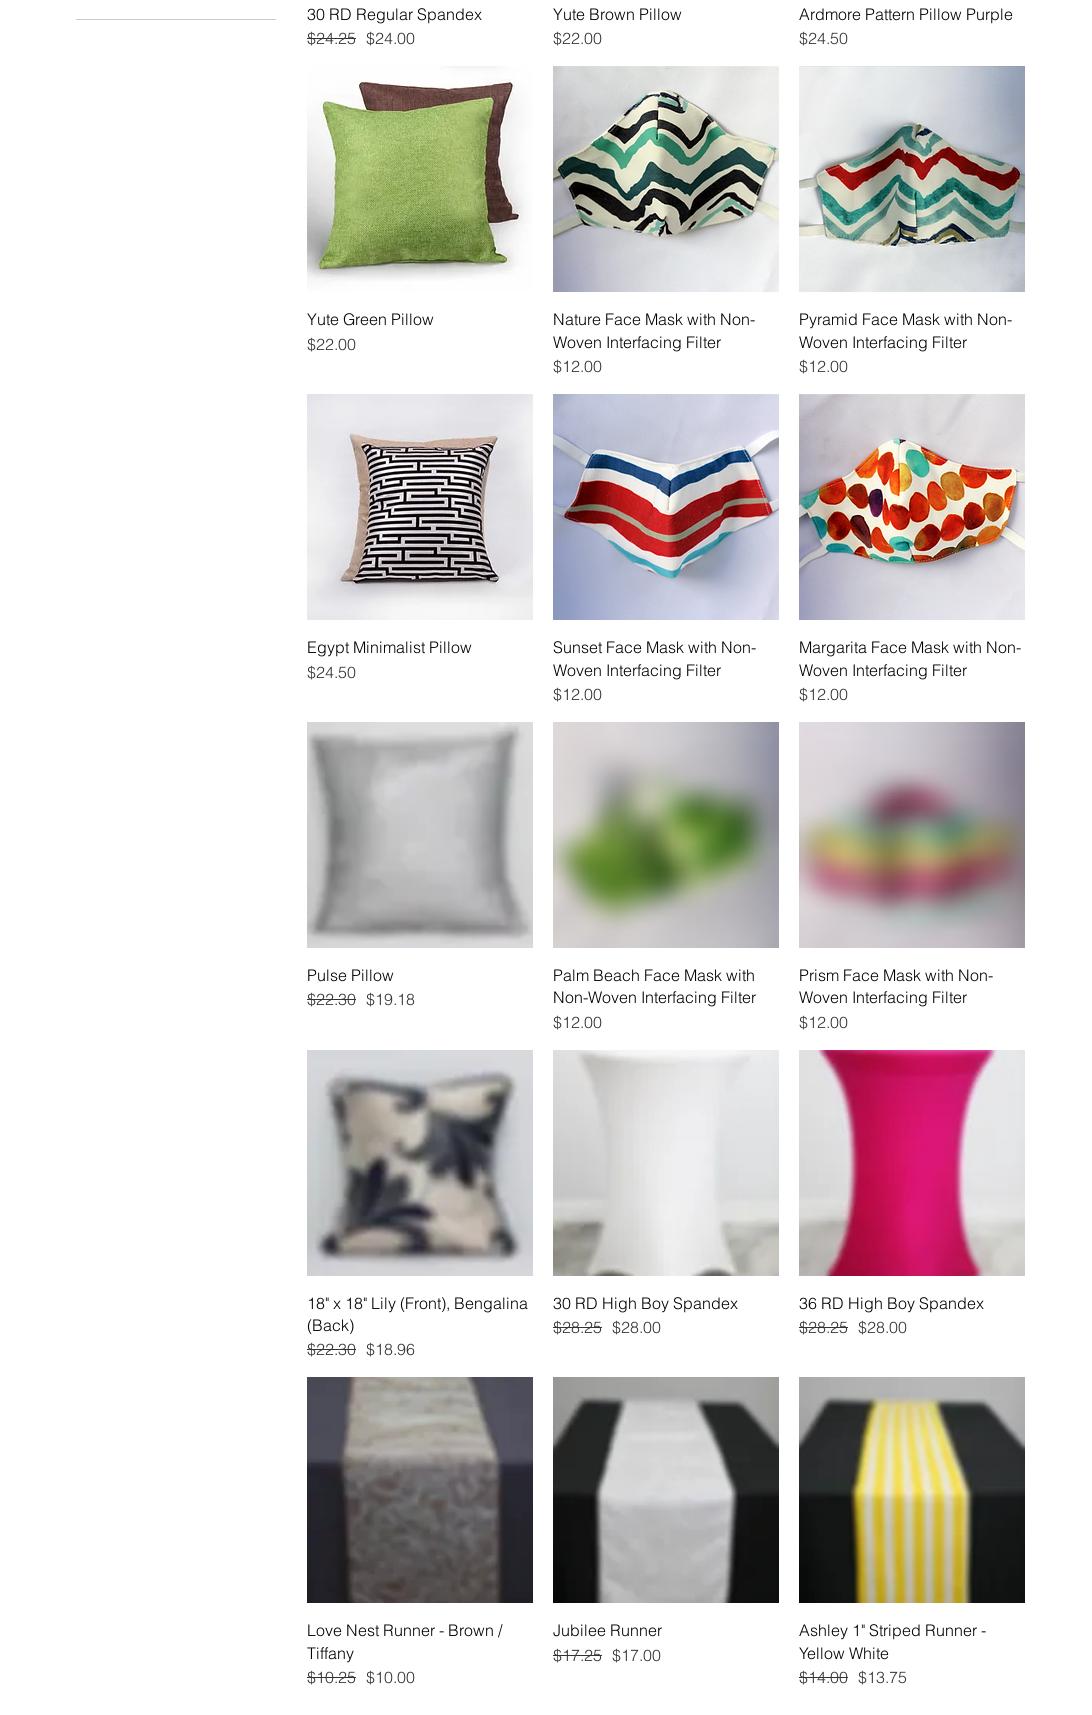Open the pink 36 RD High Boy Spandex image

[911, 1163]
